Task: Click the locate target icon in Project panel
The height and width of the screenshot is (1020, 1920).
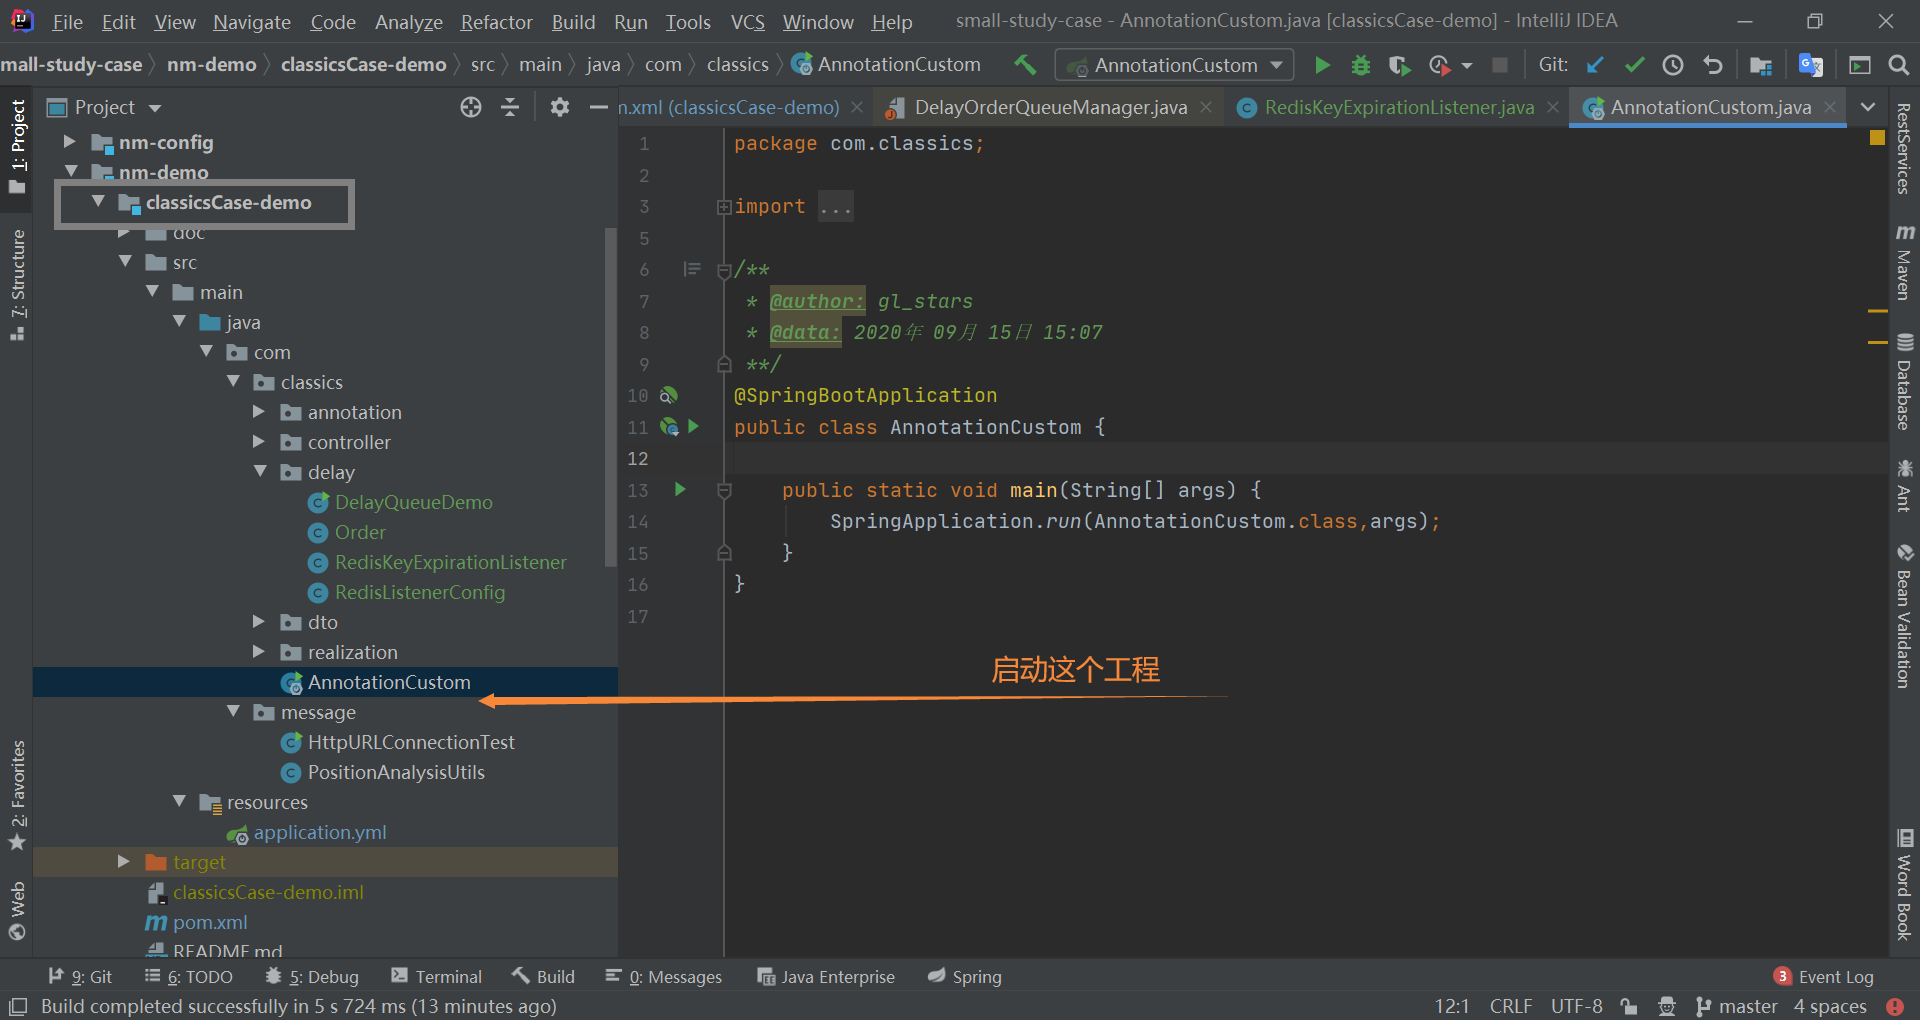Action: tap(471, 107)
